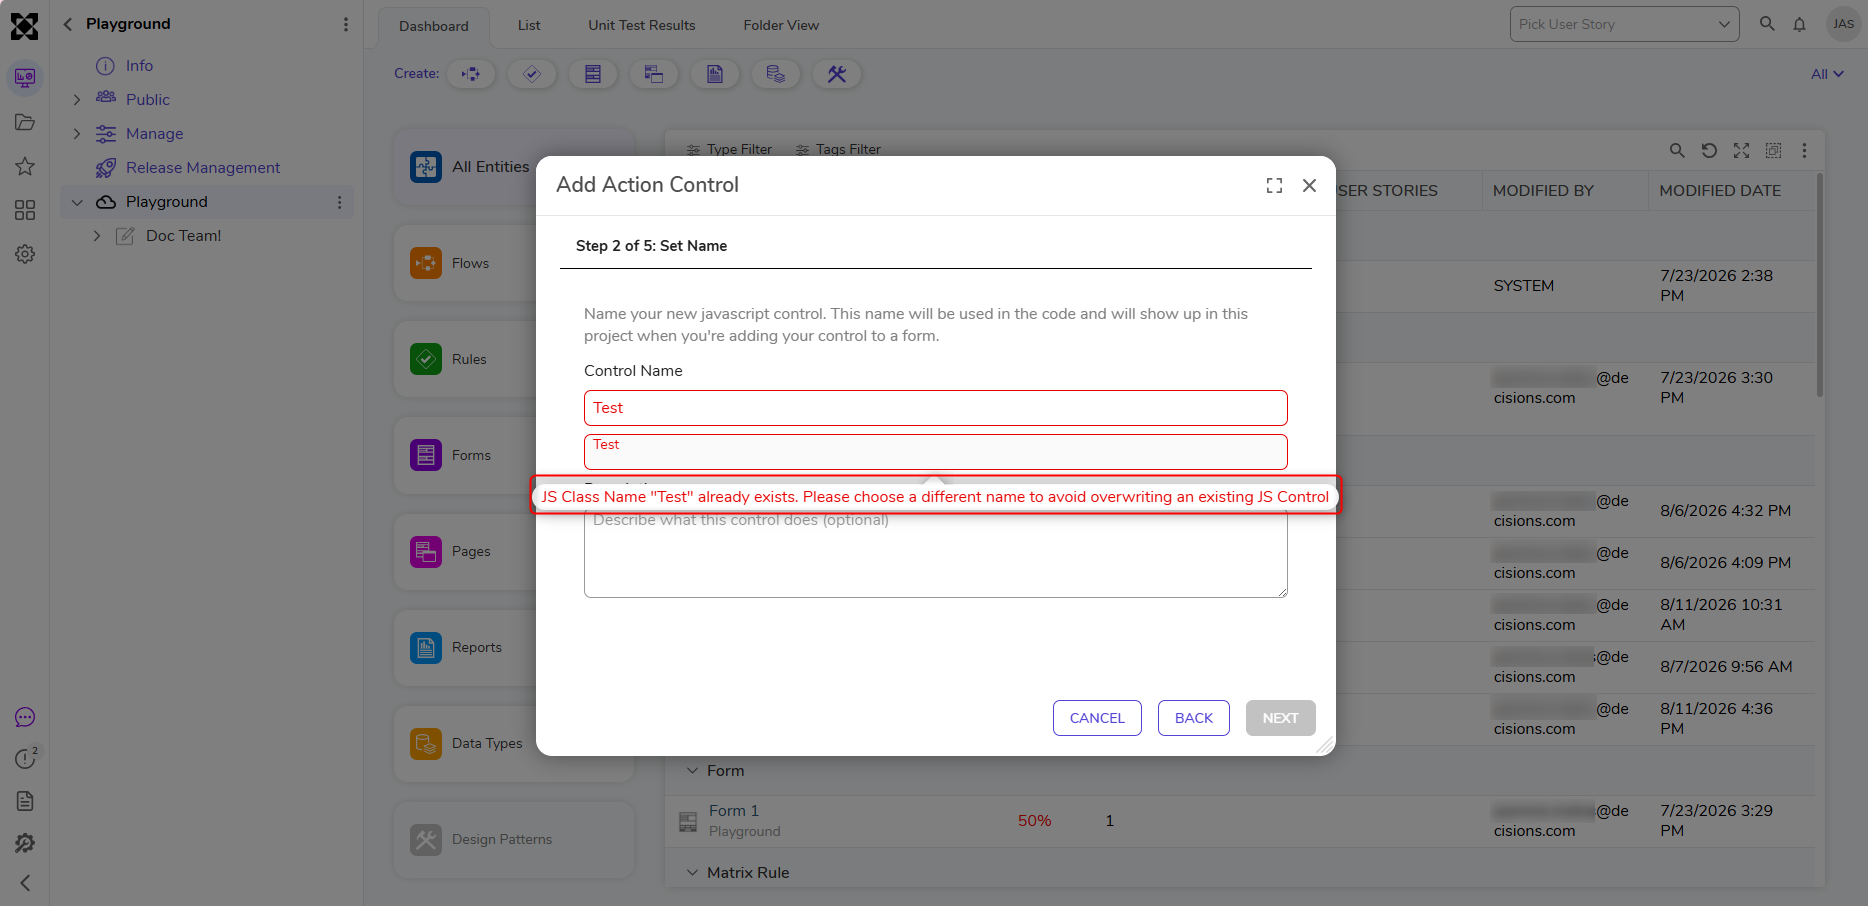Maximize the Add Action Control dialog

click(1274, 185)
